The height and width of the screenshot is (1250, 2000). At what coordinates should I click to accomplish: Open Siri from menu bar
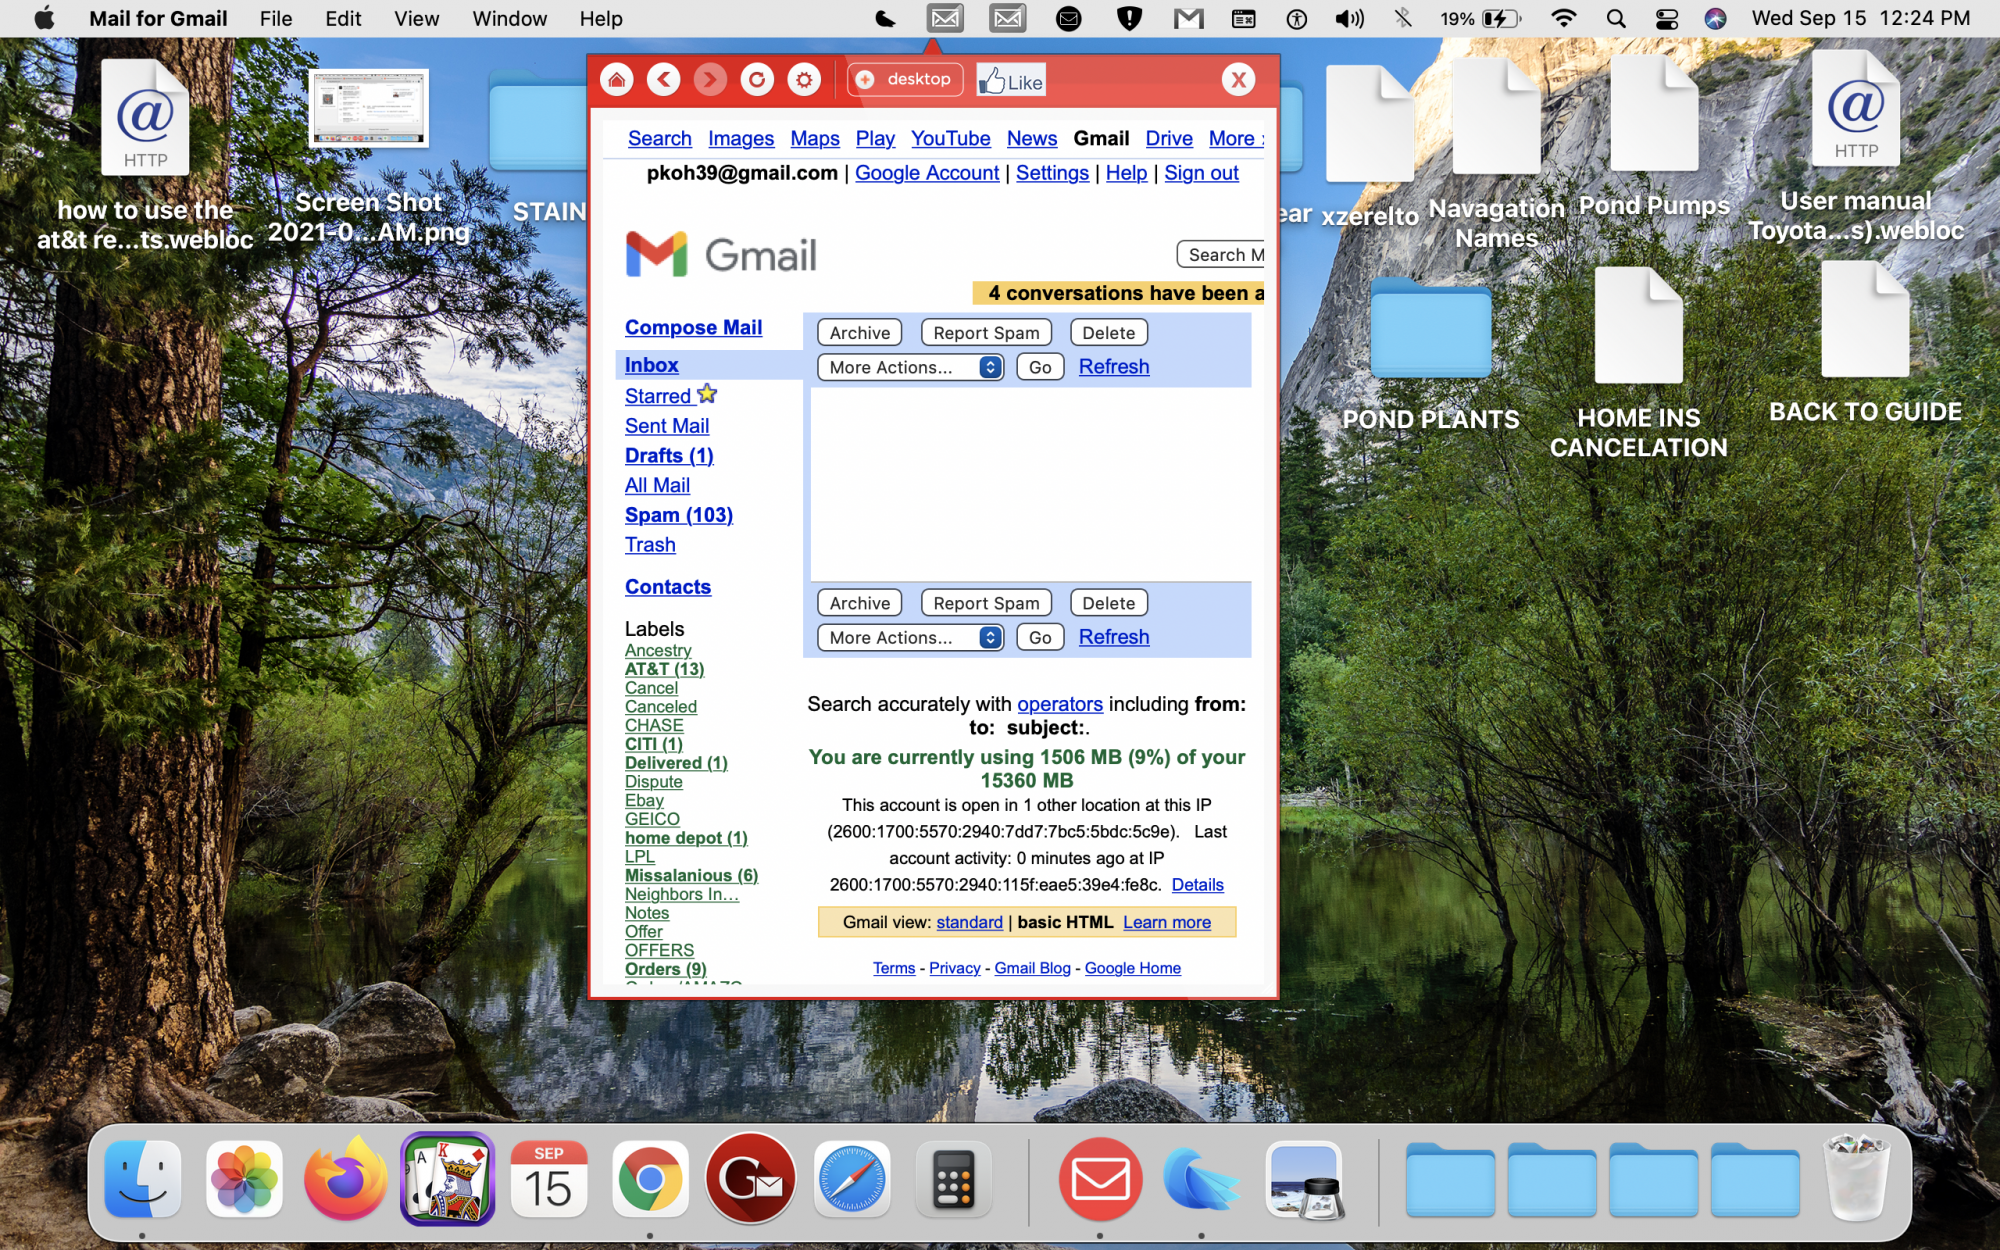1715,18
